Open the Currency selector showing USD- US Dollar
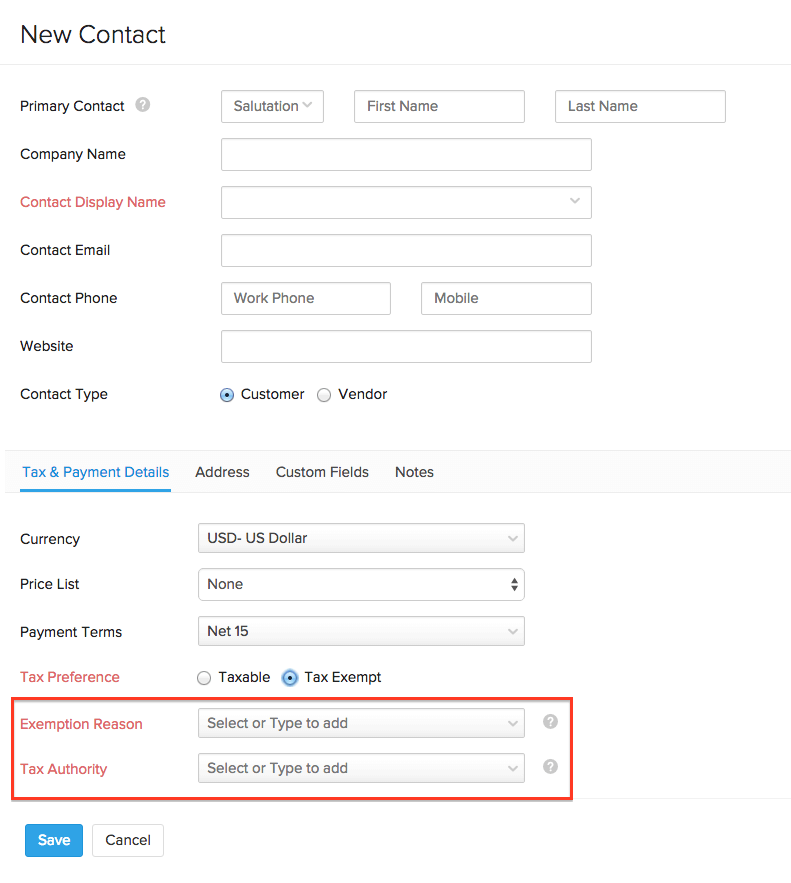Screen dimensions: 791x883 (x=361, y=538)
